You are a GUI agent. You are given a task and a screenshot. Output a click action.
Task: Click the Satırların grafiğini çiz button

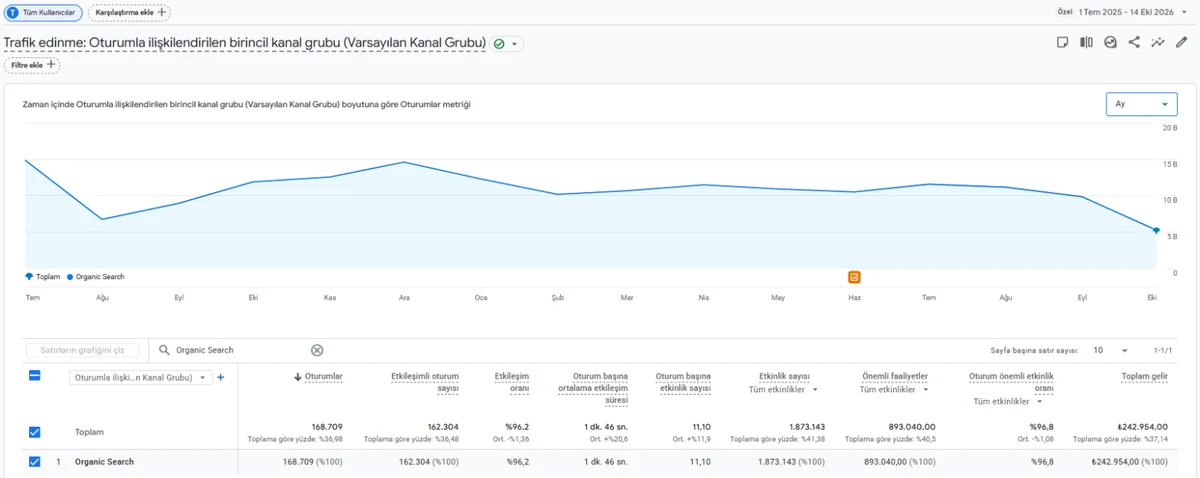point(82,350)
